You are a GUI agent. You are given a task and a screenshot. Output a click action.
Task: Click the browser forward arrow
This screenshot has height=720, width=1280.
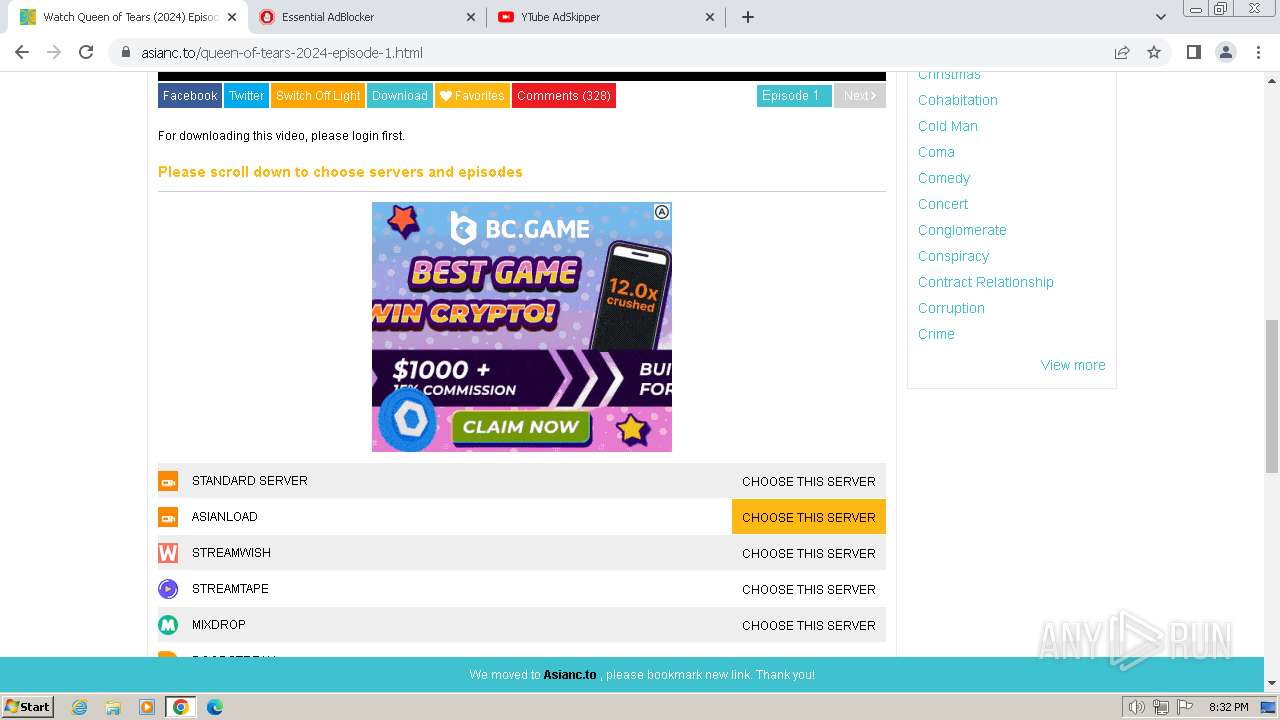point(54,52)
